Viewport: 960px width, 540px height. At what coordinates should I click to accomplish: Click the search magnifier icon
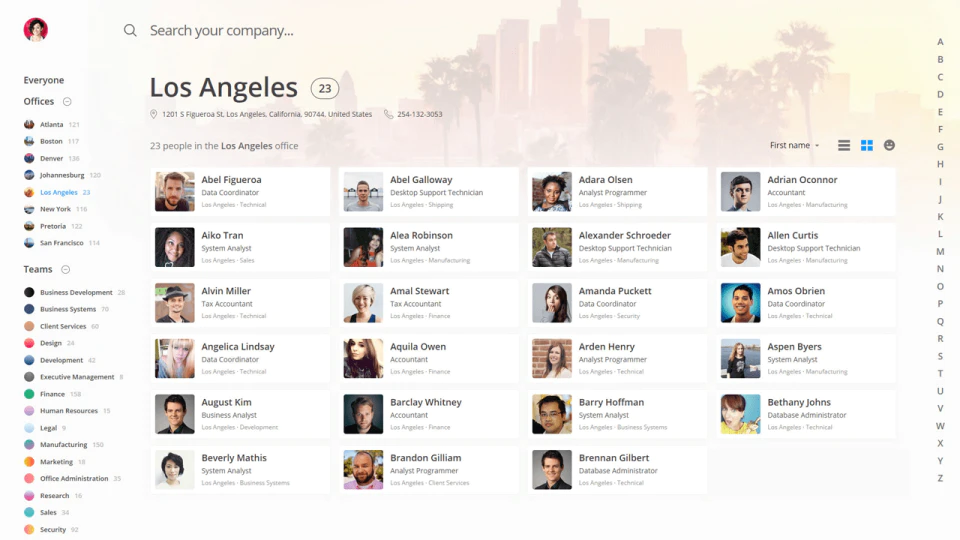pyautogui.click(x=130, y=30)
